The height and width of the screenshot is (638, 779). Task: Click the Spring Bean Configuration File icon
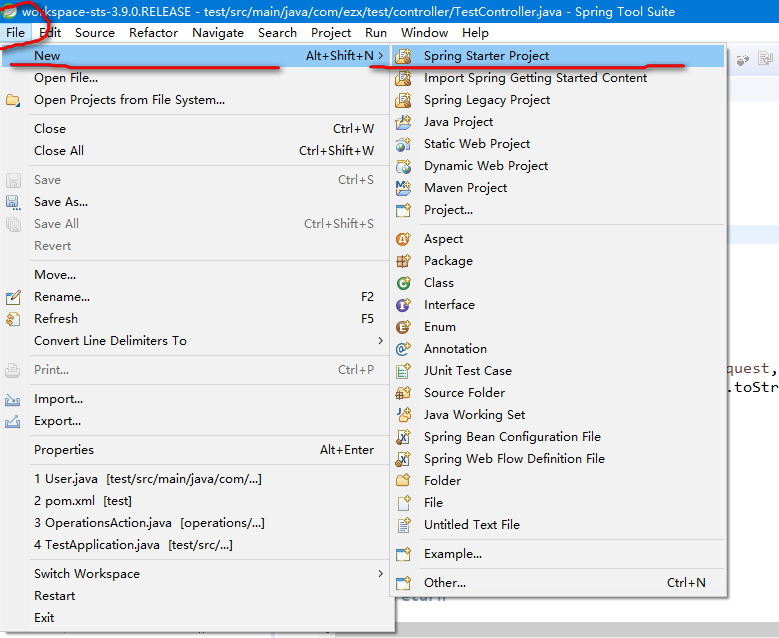tap(403, 437)
